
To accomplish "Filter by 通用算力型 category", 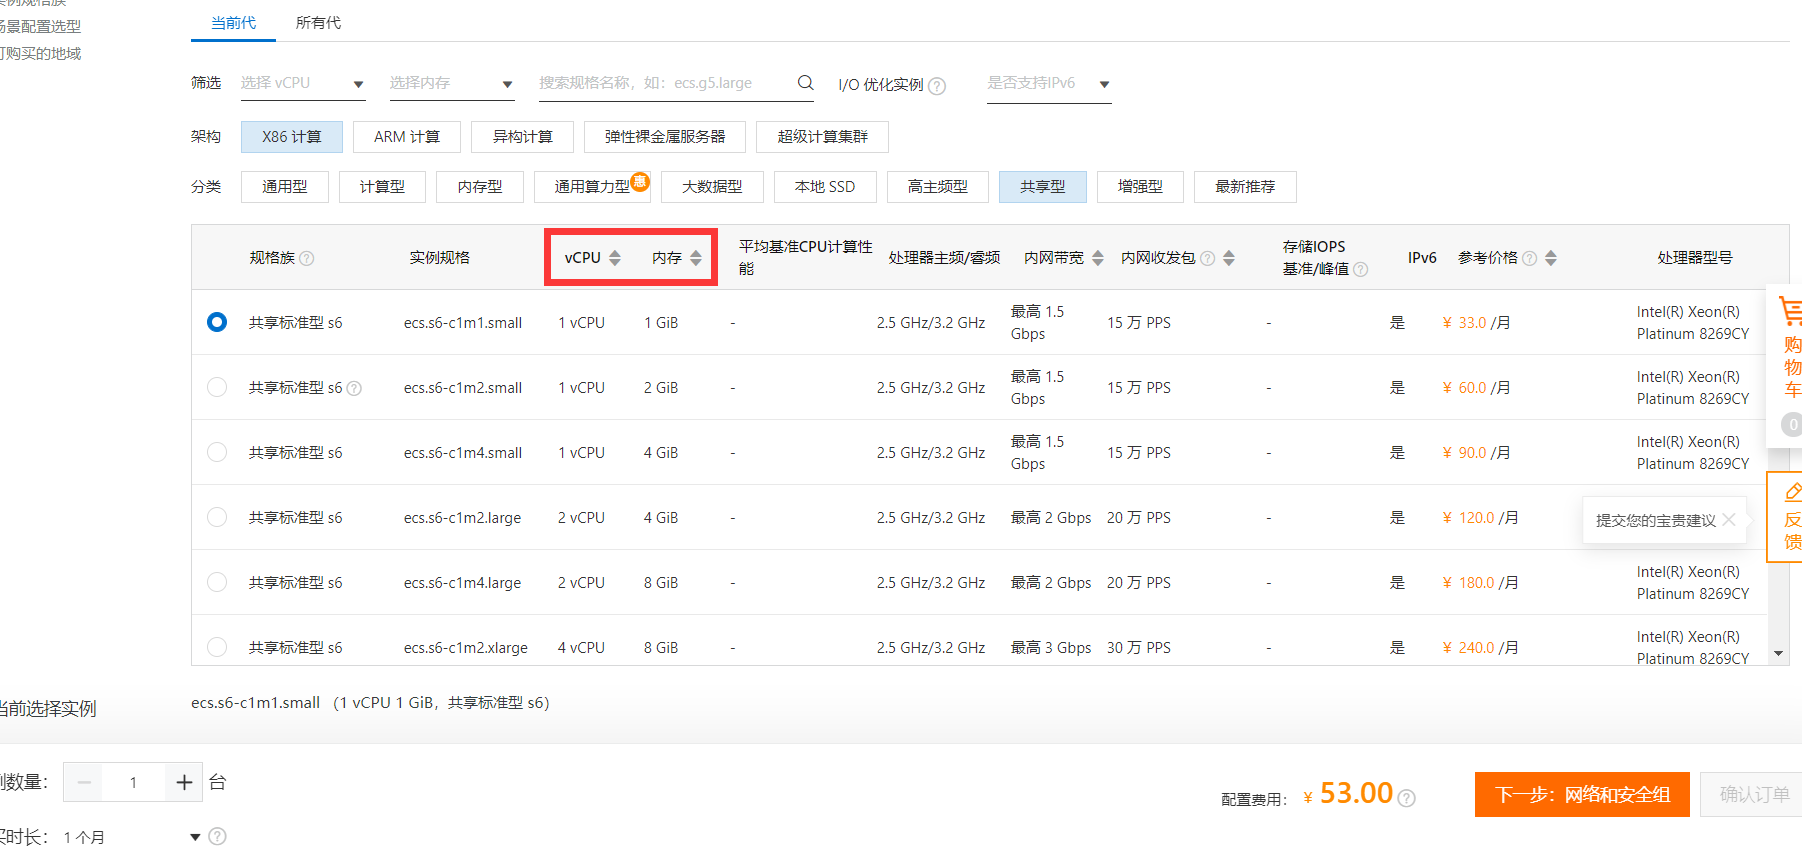I will click(592, 187).
